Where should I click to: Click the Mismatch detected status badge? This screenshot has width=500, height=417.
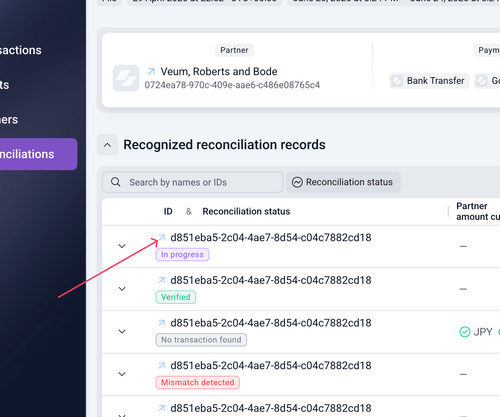click(197, 382)
